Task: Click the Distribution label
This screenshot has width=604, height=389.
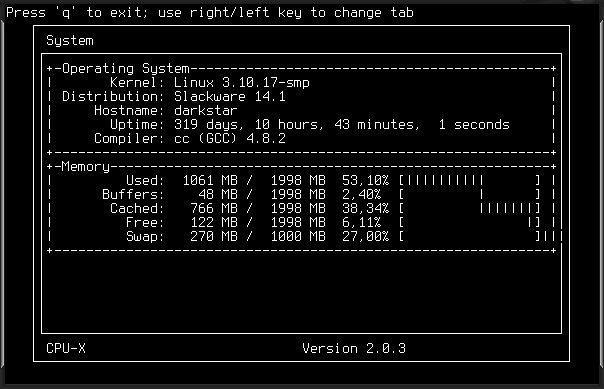Action: pos(113,96)
